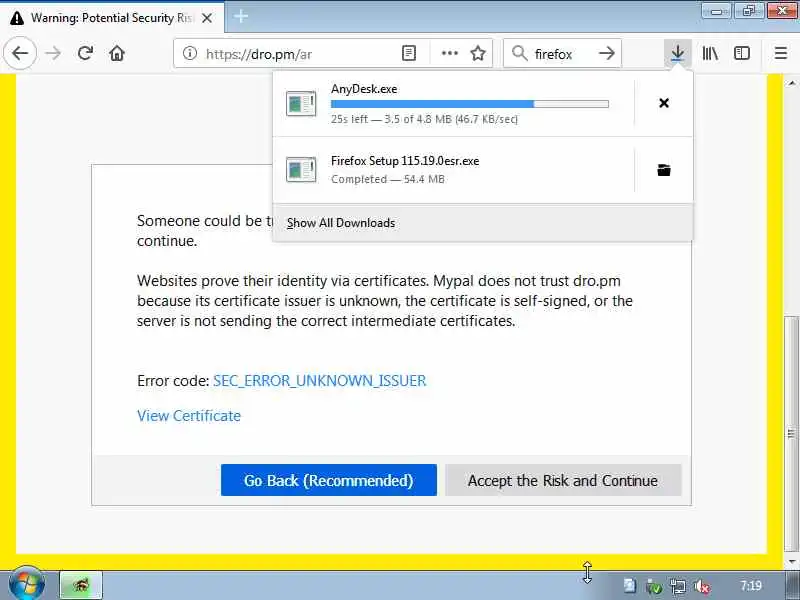This screenshot has width=800, height=600.
Task: Click the document tray icon
Action: coord(630,586)
